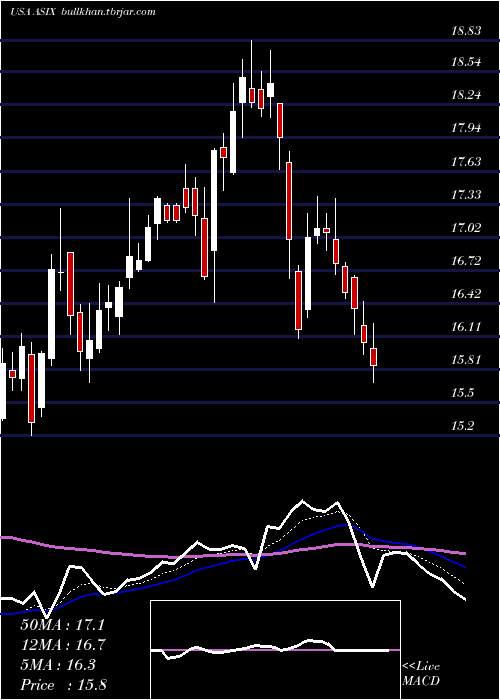Click the 15.5 price axis label

462,393
